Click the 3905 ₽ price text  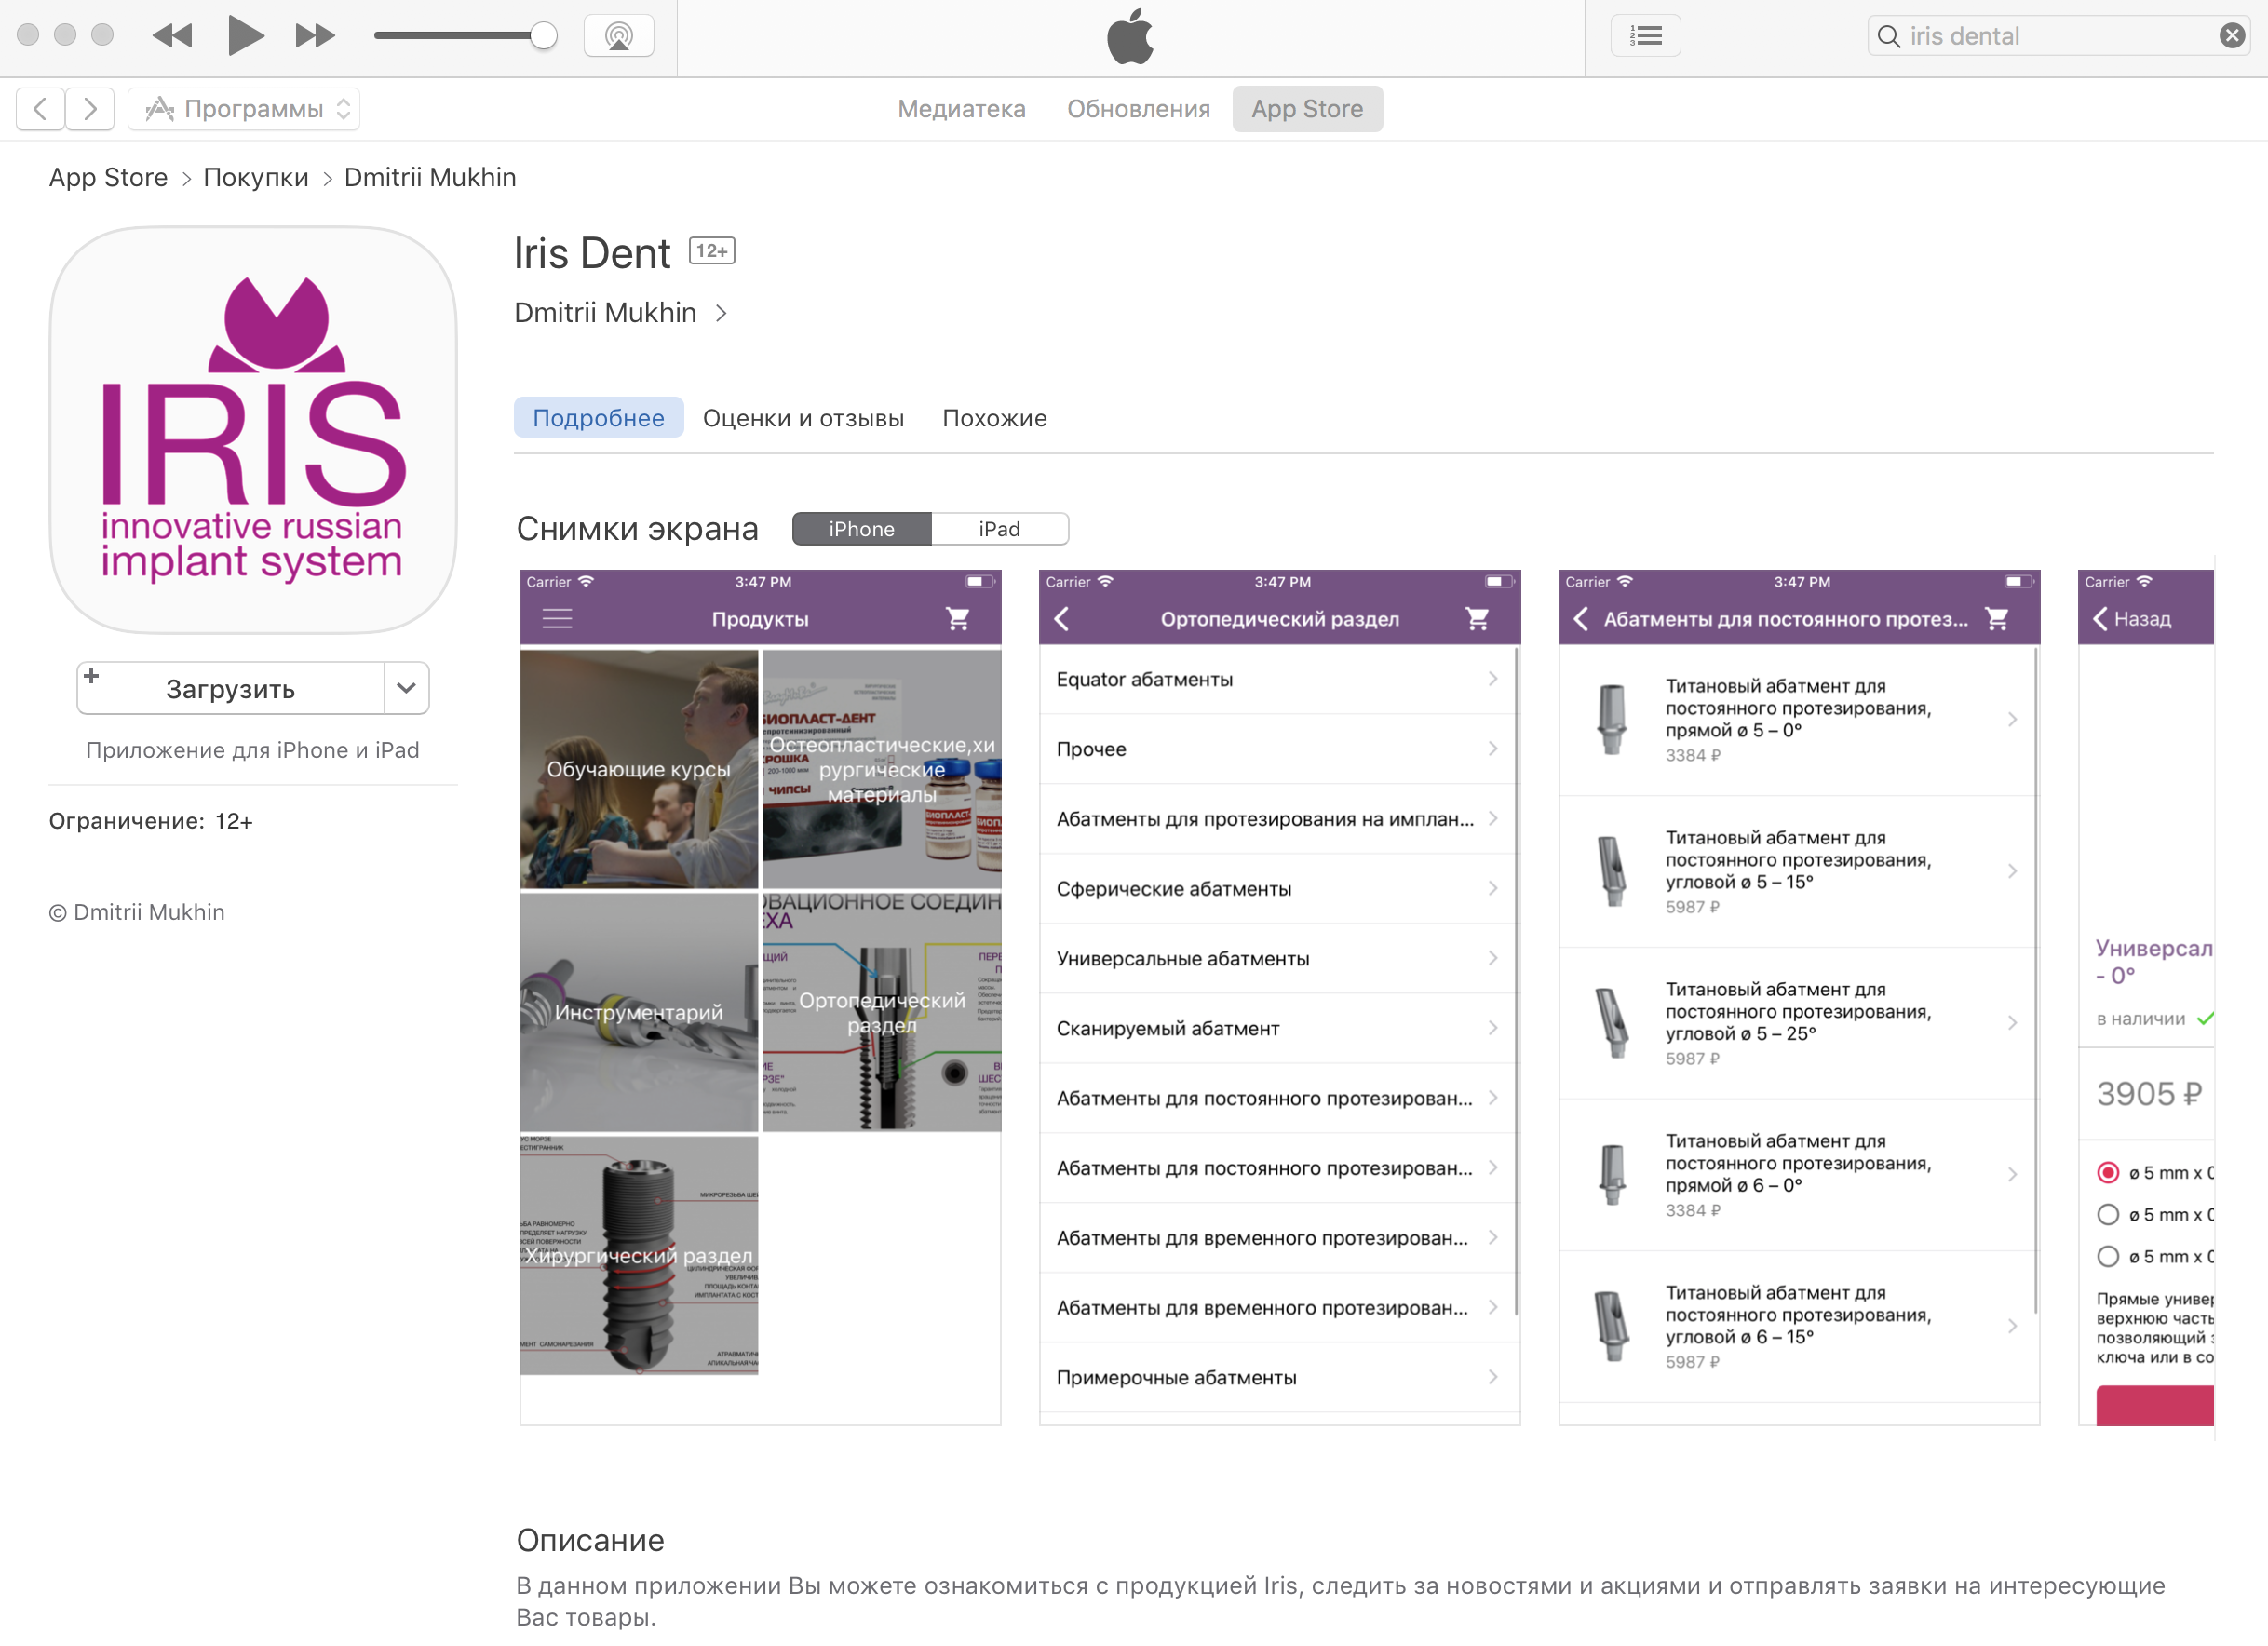[x=2149, y=1093]
